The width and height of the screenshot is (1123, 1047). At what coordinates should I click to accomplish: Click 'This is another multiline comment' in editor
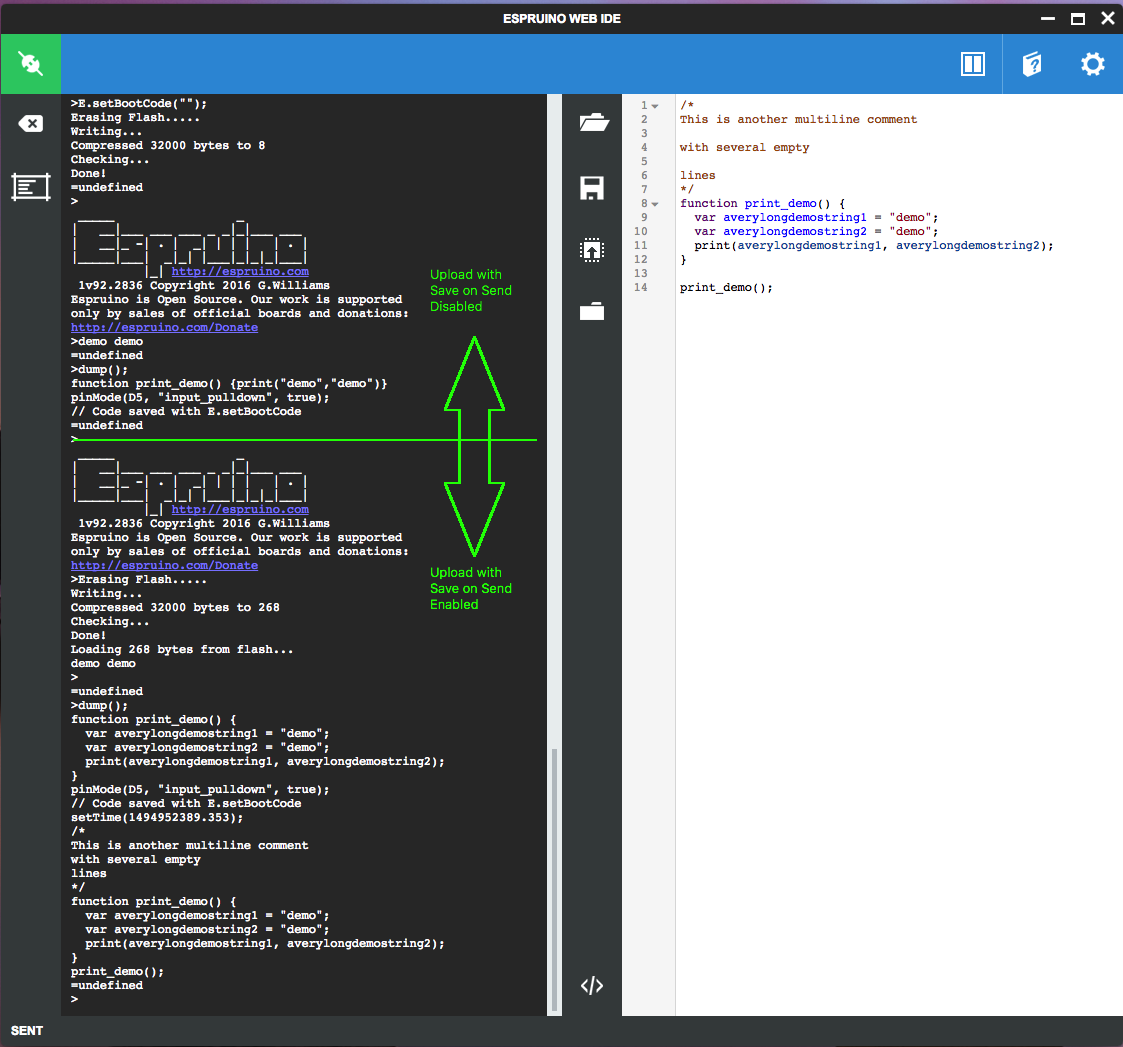click(798, 120)
